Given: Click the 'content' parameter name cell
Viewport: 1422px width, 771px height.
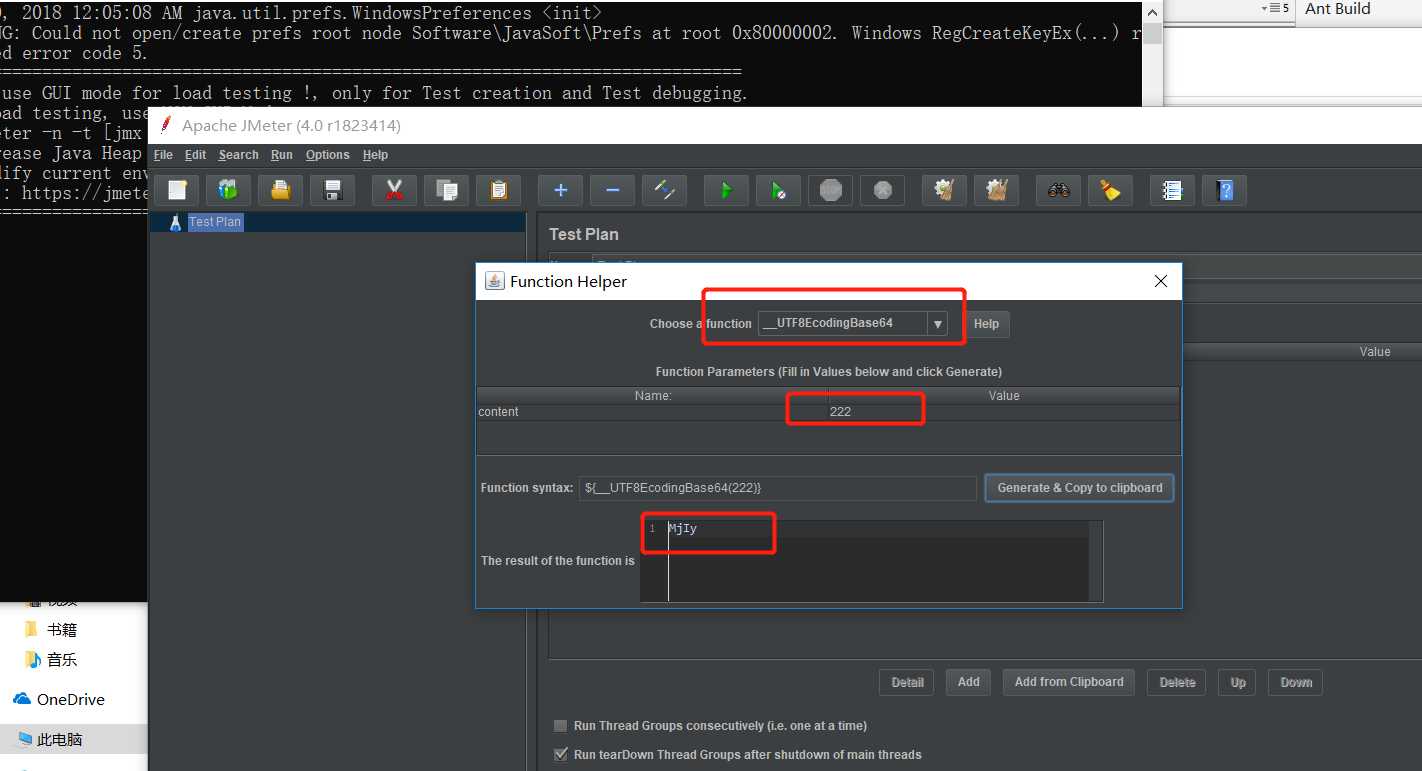Looking at the screenshot, I should point(652,412).
